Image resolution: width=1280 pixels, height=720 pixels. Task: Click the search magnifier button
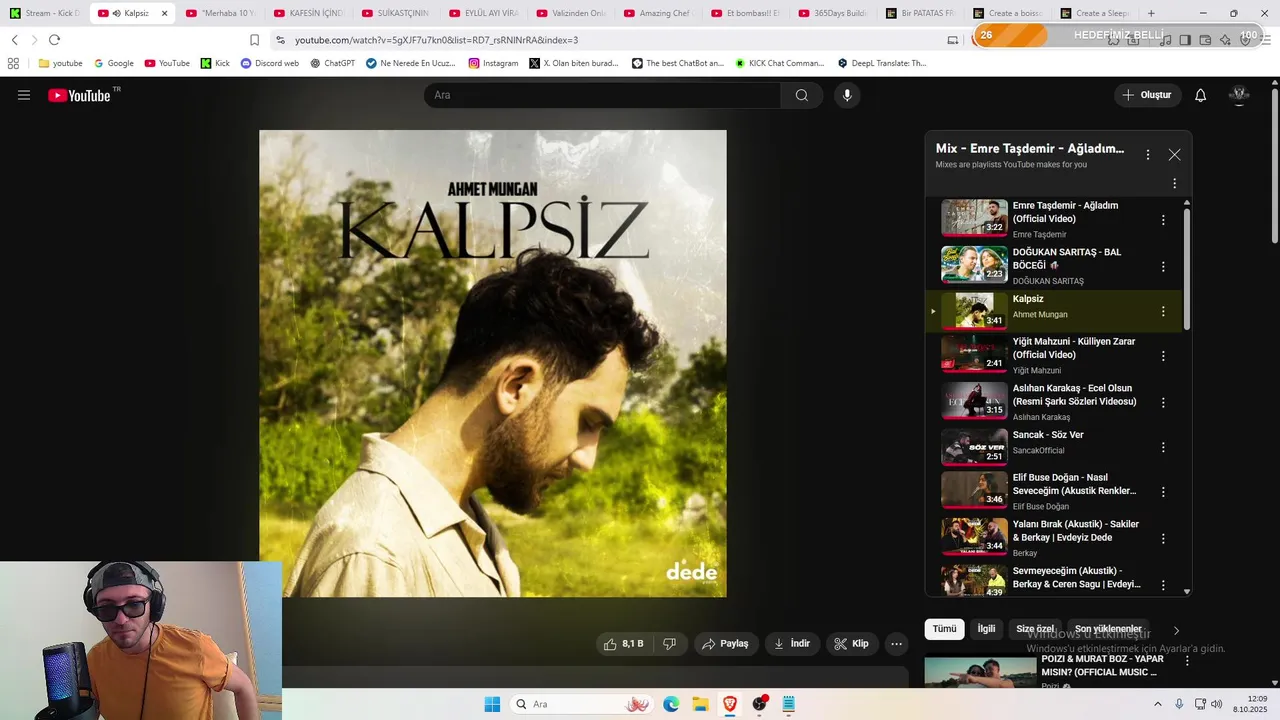[x=802, y=95]
